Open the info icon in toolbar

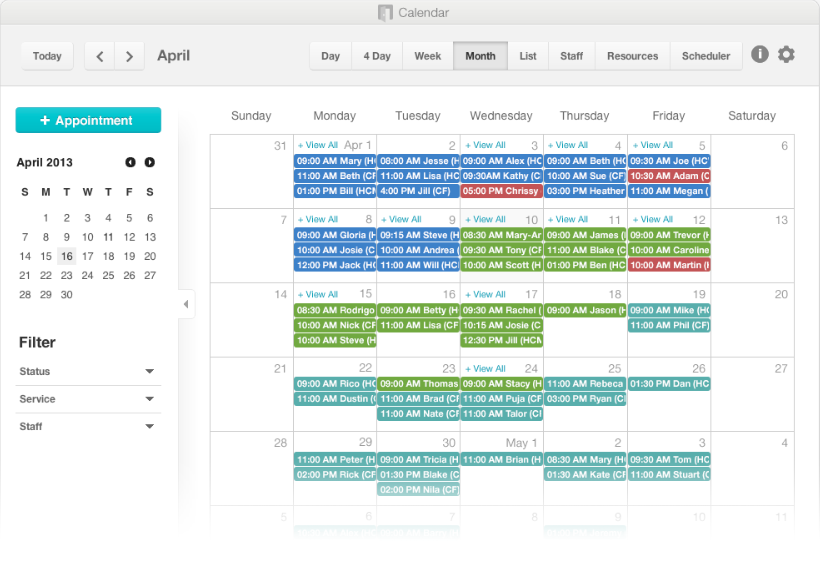pos(760,54)
